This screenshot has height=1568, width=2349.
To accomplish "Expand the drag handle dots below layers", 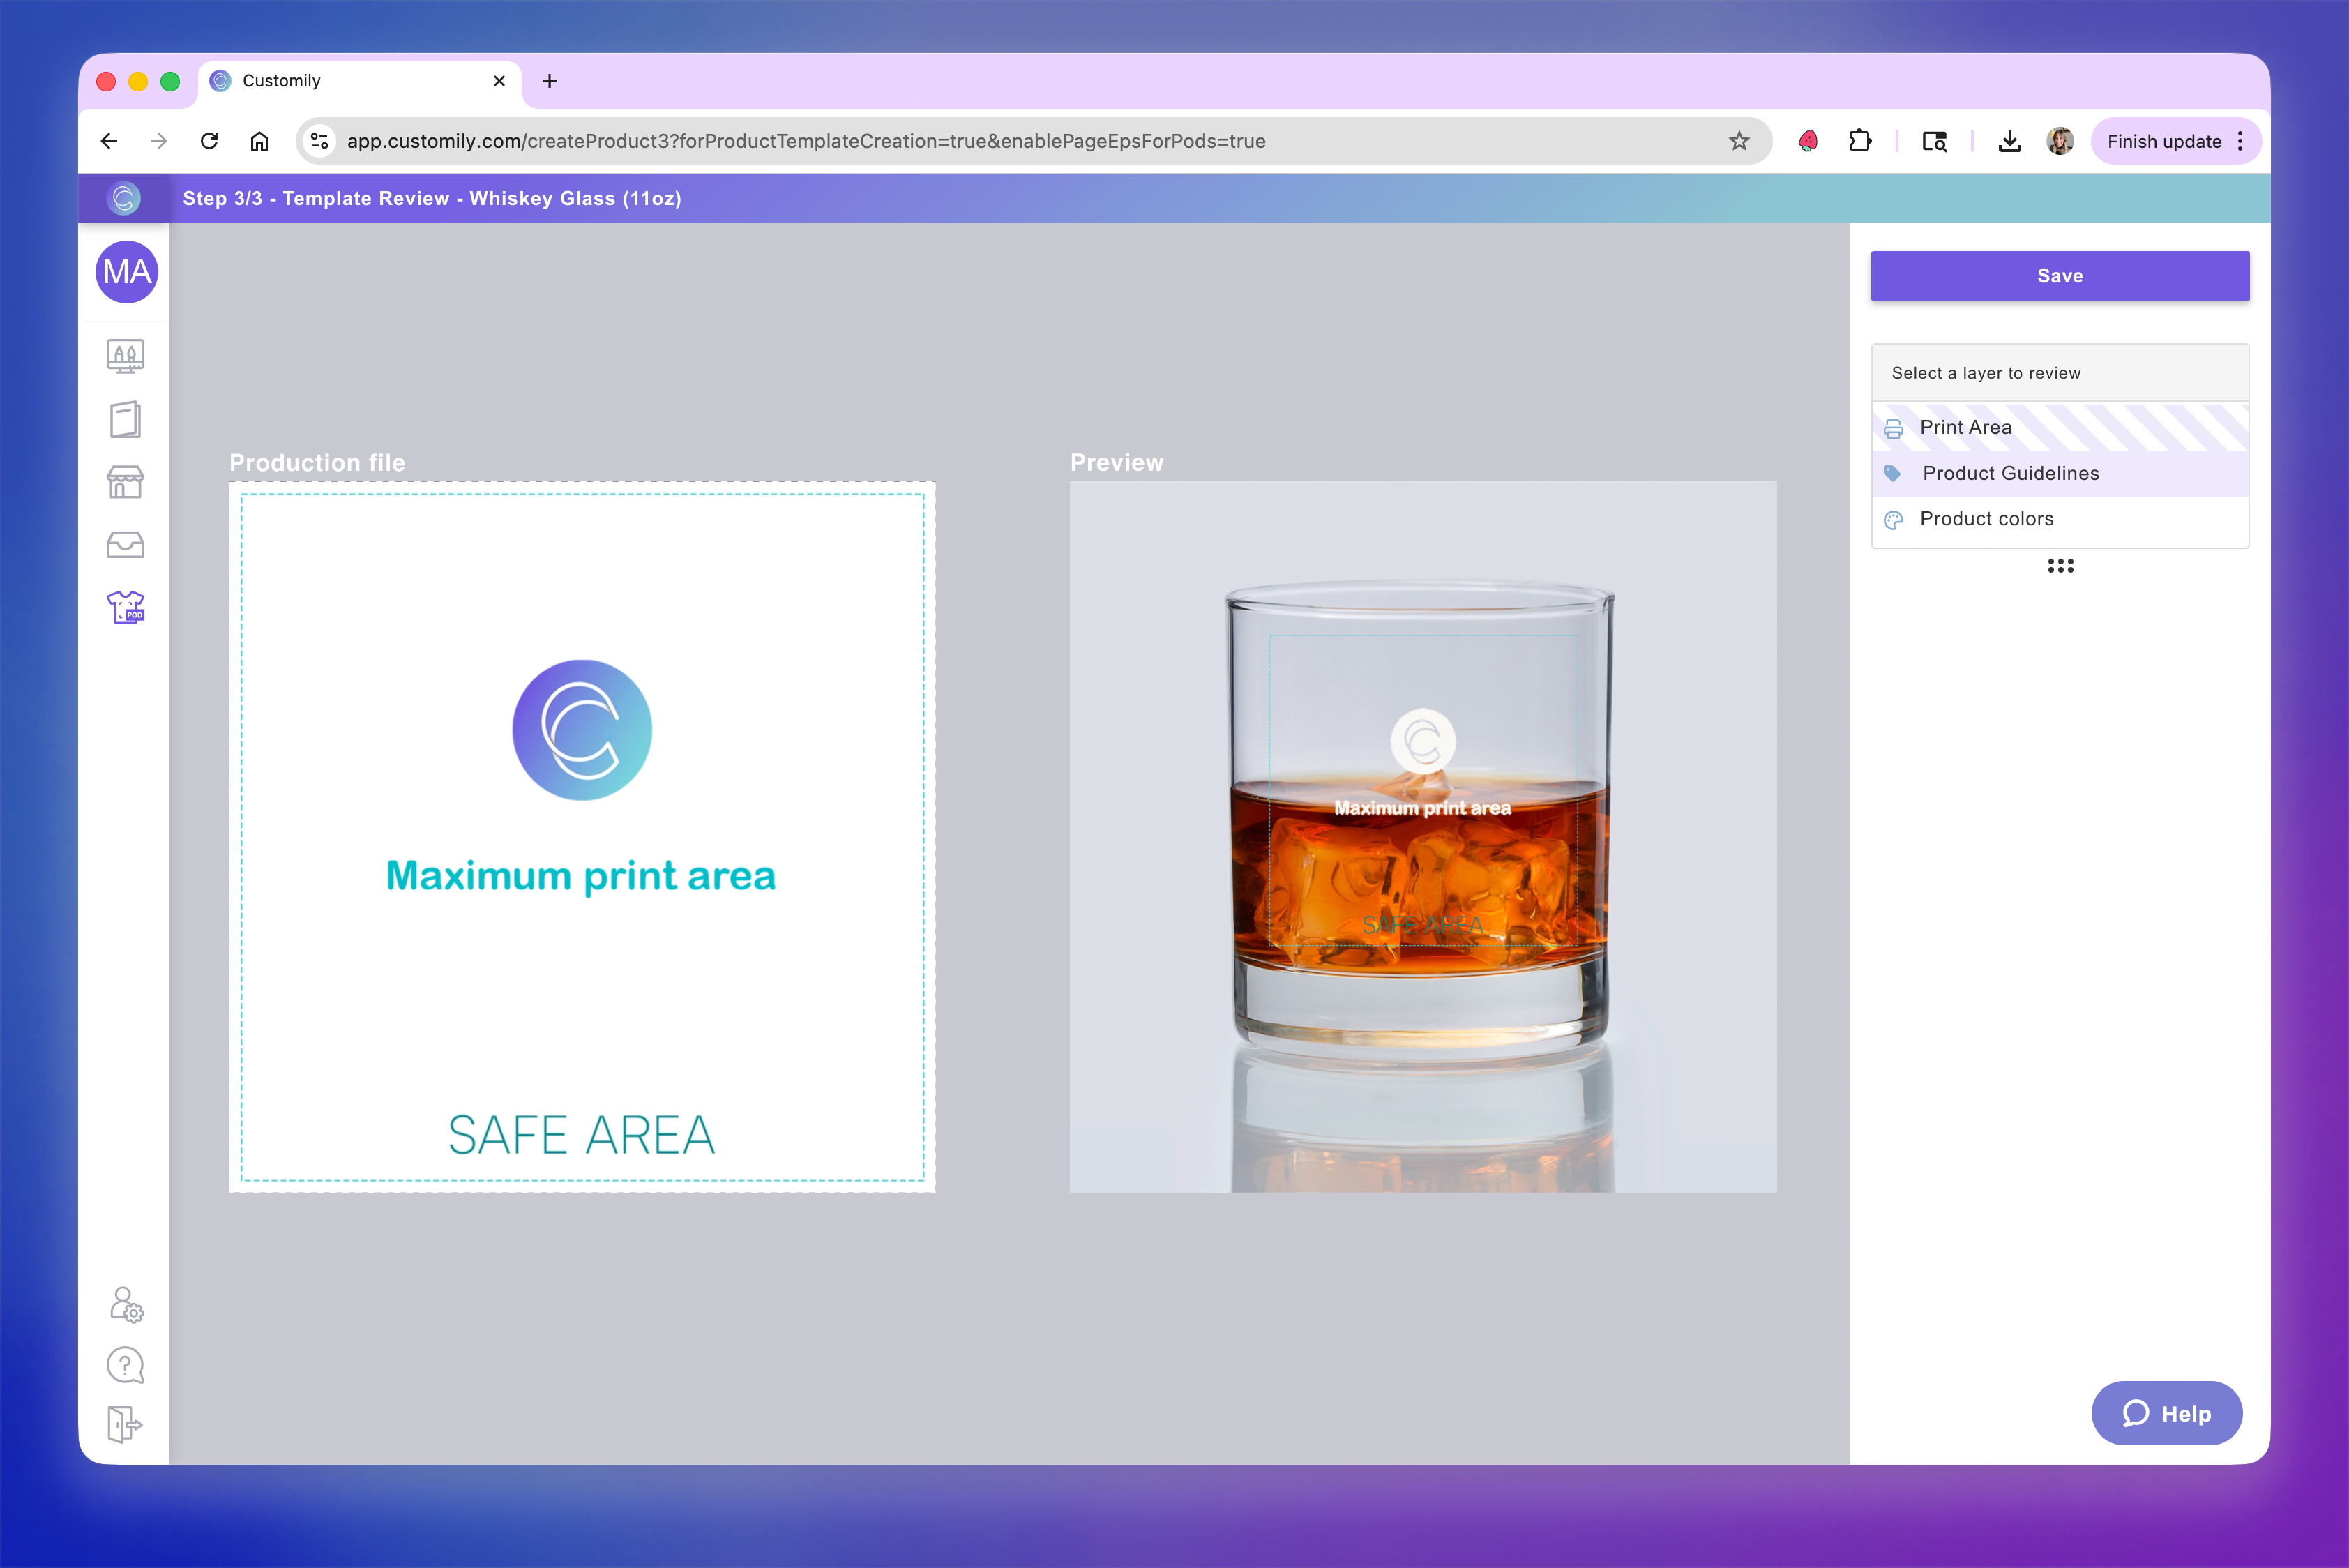I will click(2060, 566).
